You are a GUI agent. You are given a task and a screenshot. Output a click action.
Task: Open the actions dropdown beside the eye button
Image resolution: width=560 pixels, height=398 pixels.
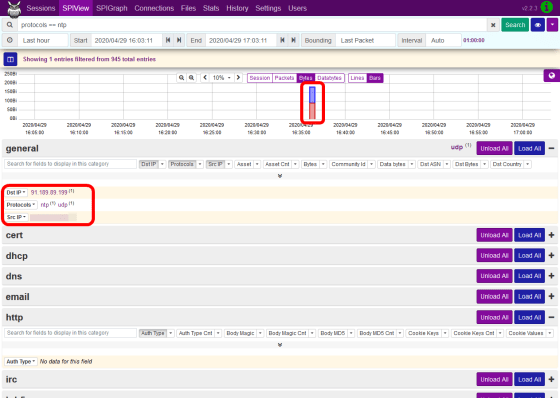click(552, 25)
